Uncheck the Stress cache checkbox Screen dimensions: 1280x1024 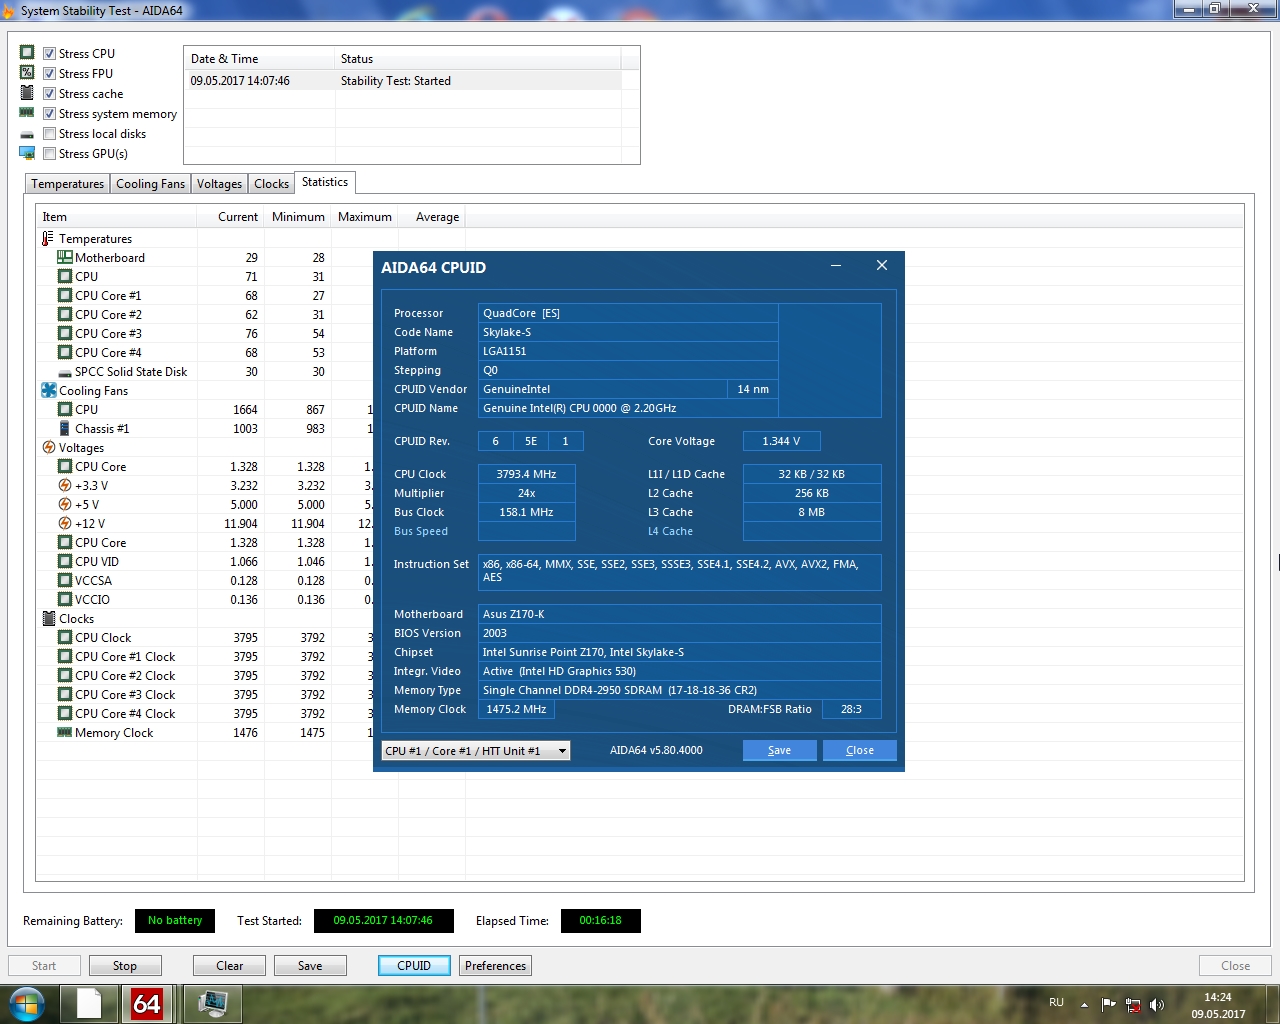click(x=49, y=94)
